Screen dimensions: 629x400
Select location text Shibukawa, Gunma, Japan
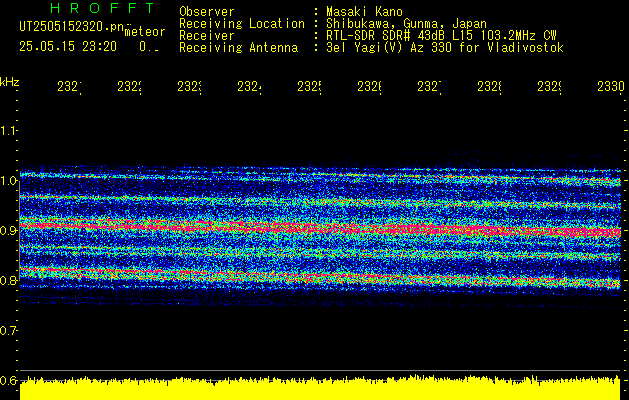point(406,24)
